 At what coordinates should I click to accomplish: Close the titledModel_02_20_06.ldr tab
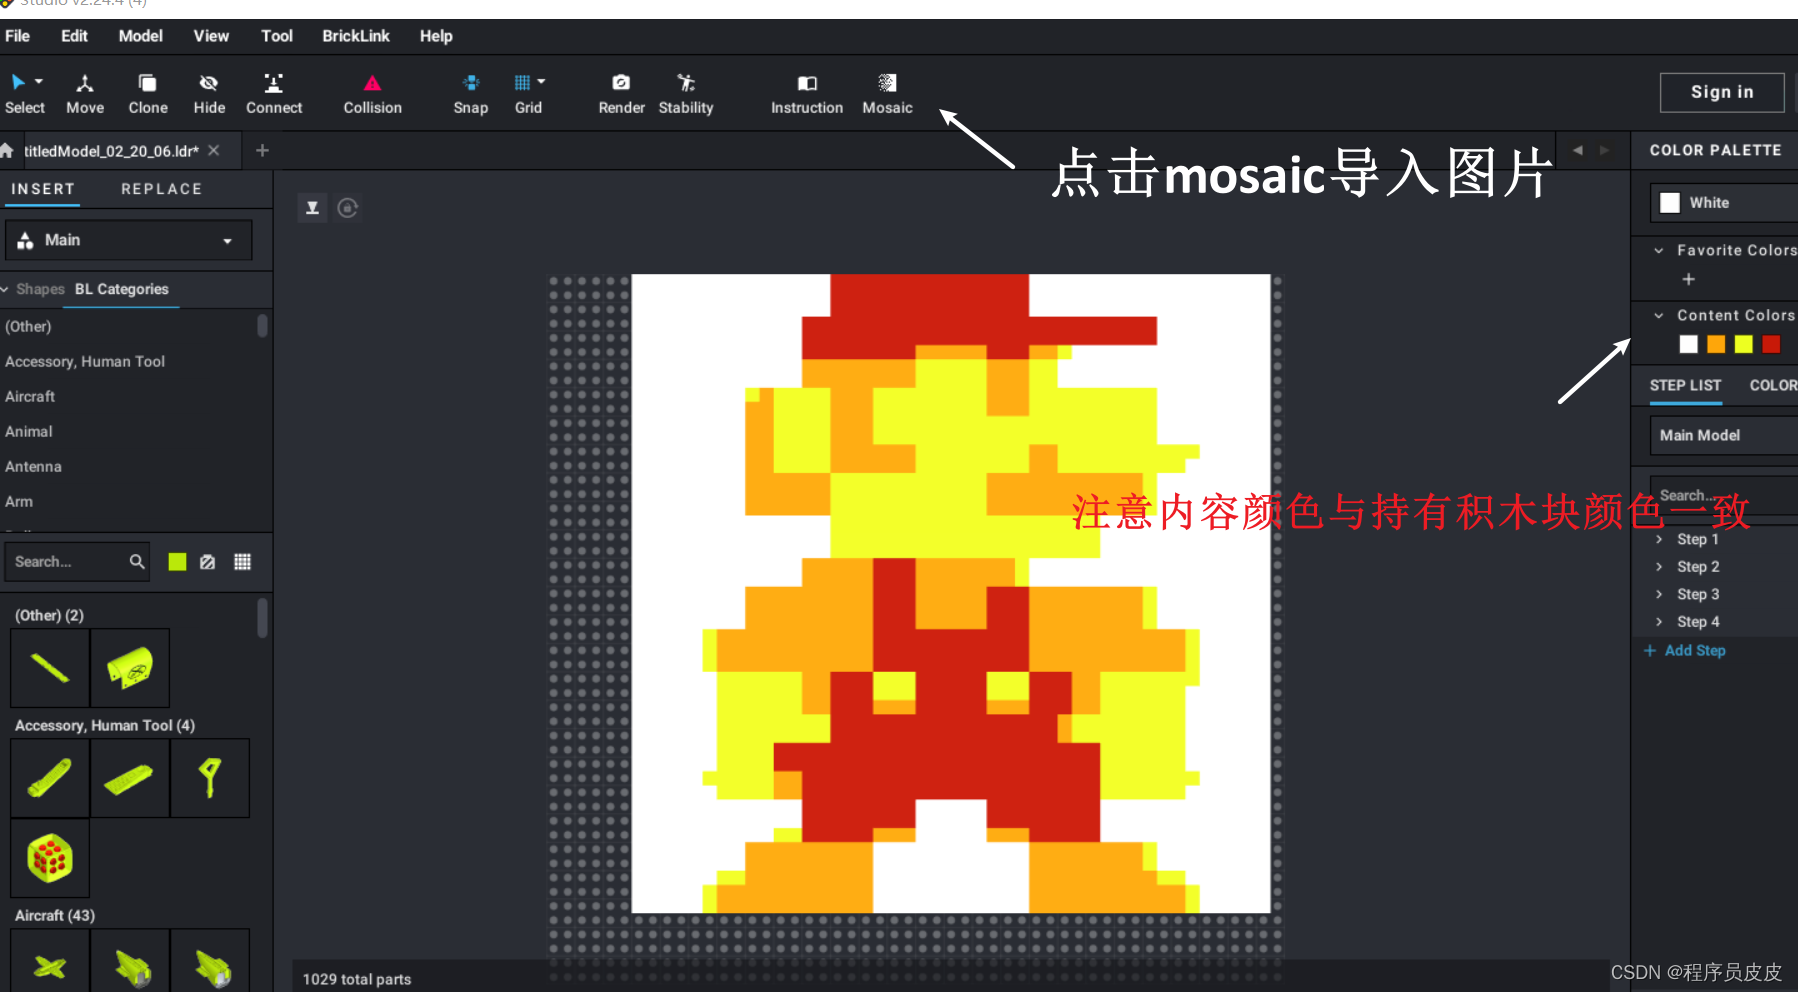[x=213, y=151]
